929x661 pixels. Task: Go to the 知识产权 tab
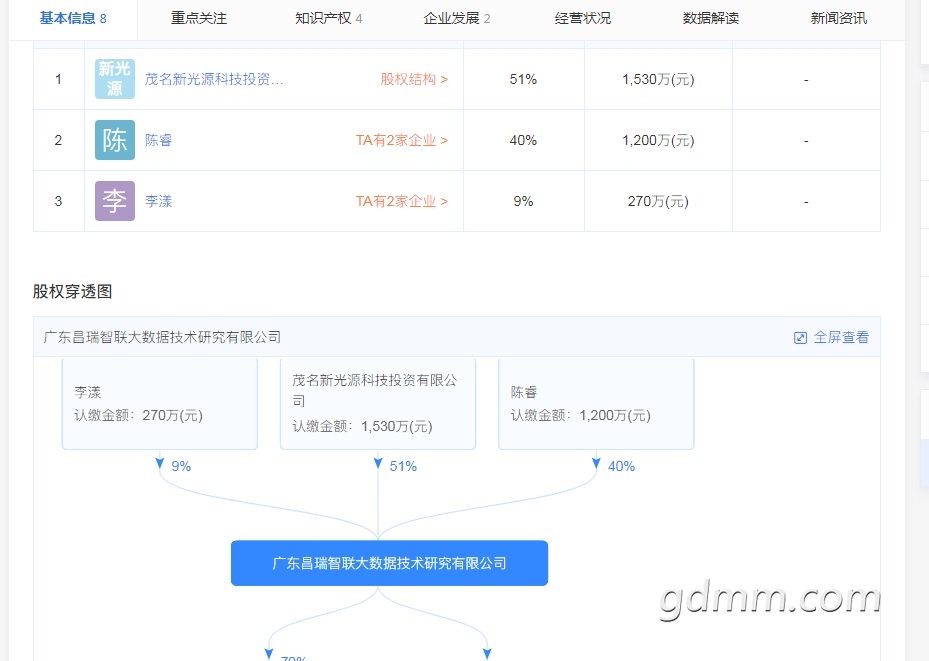click(328, 18)
